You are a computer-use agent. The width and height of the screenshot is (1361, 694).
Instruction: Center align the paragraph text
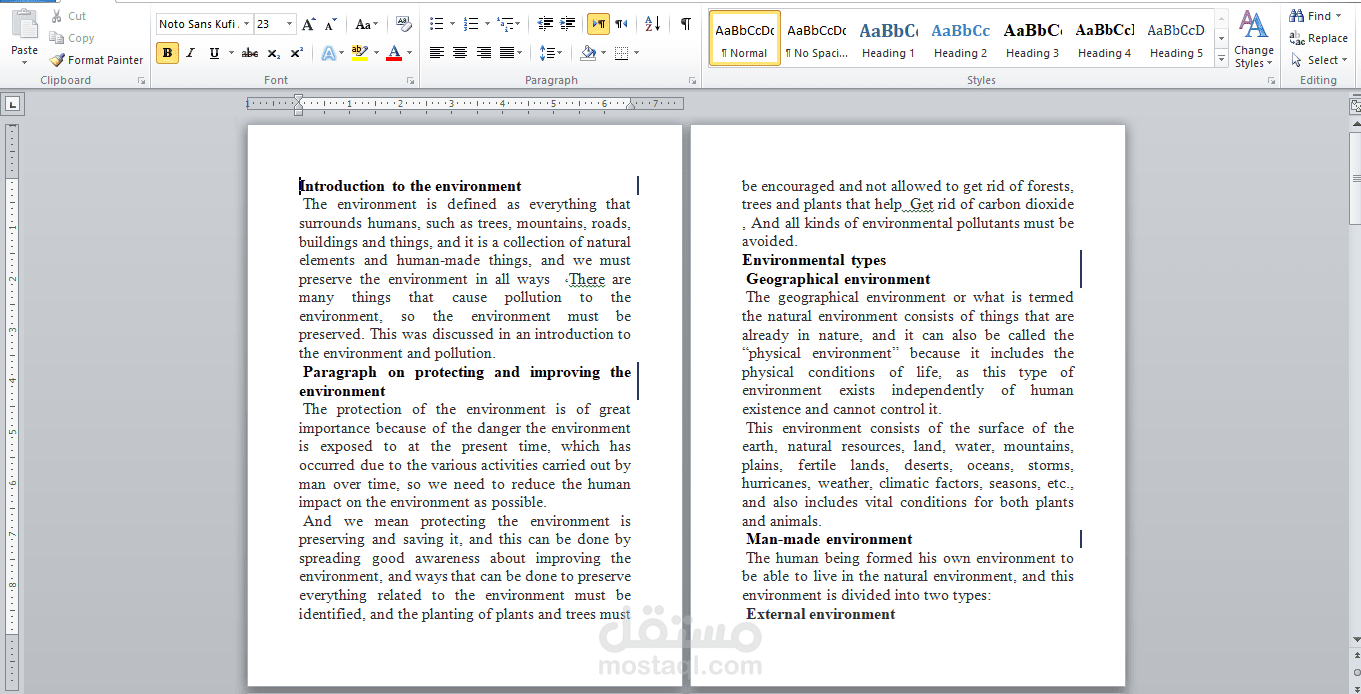460,53
